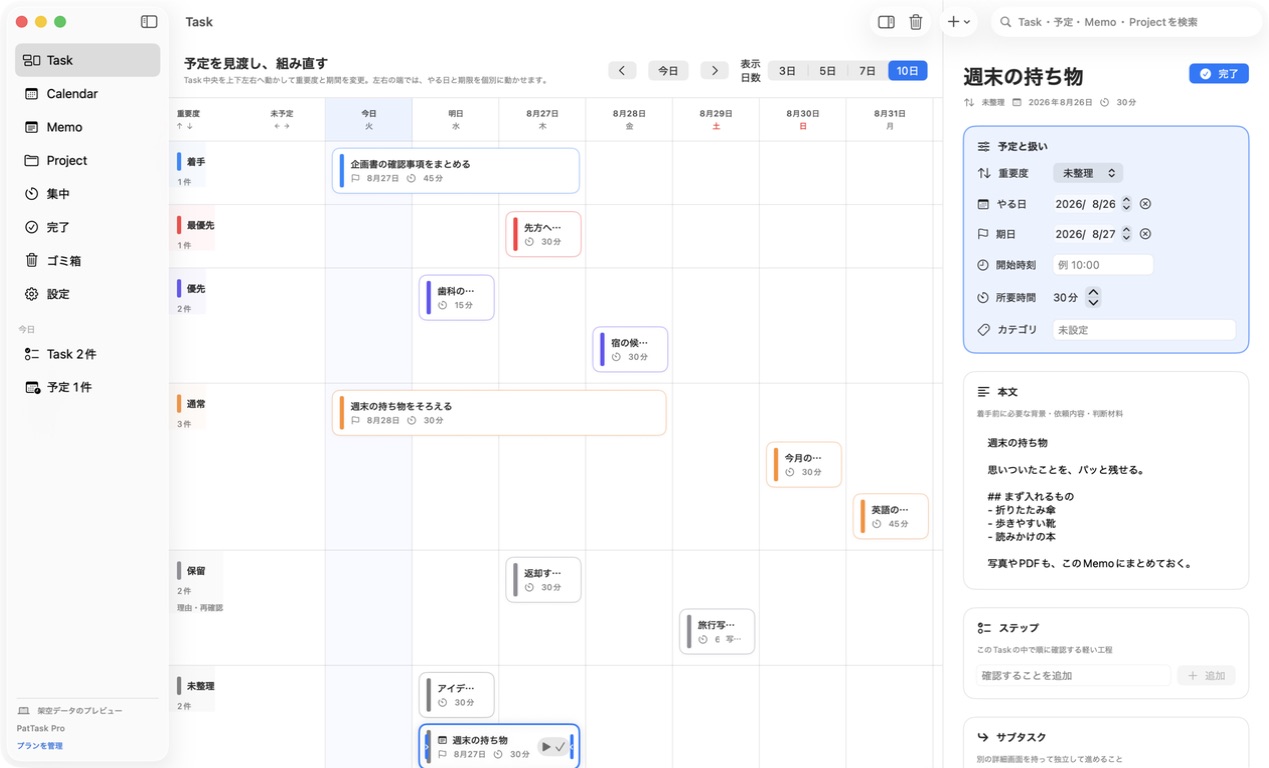Select the 歯科の… task card
The height and width of the screenshot is (768, 1269).
(x=456, y=298)
